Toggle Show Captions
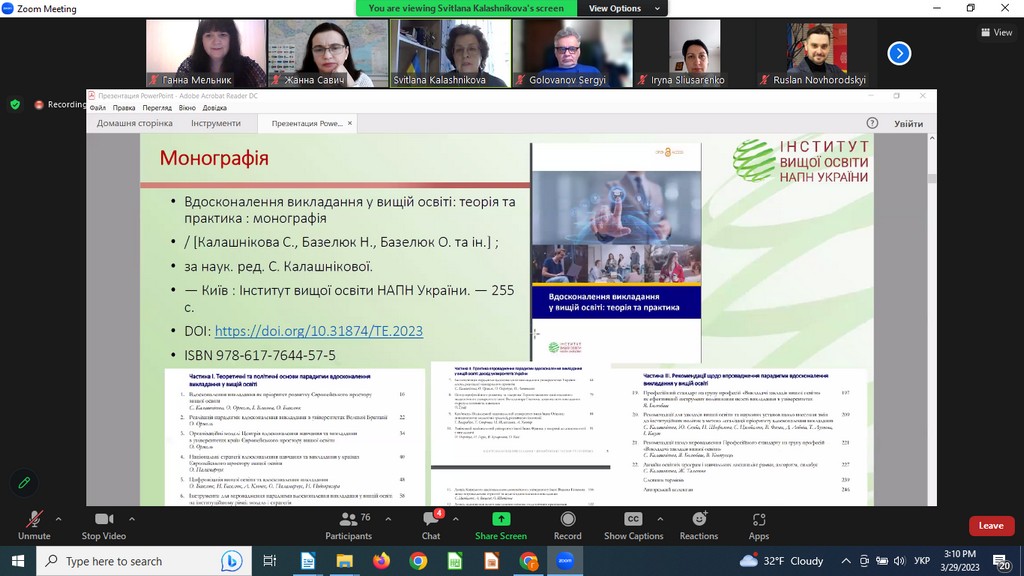This screenshot has width=1024, height=576. [x=633, y=524]
